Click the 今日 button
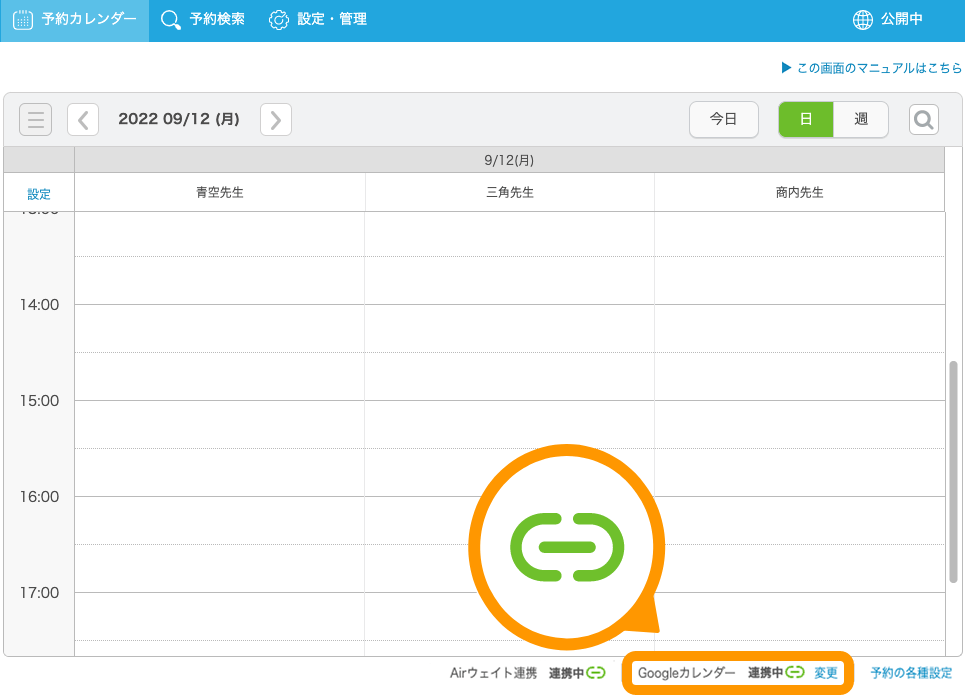This screenshot has width=965, height=700. (x=723, y=119)
